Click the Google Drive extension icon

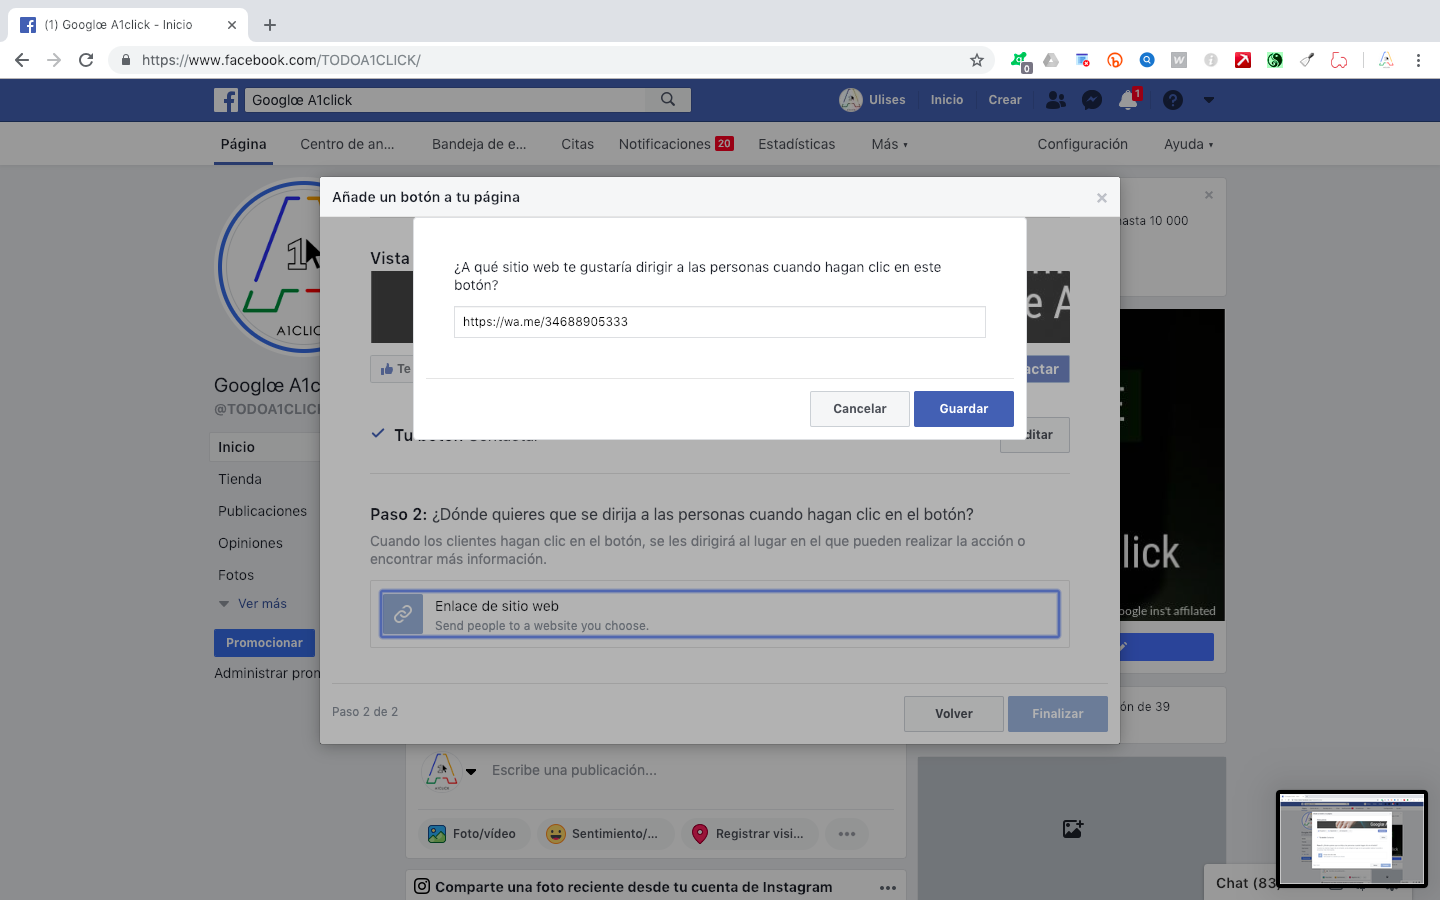coord(1051,60)
